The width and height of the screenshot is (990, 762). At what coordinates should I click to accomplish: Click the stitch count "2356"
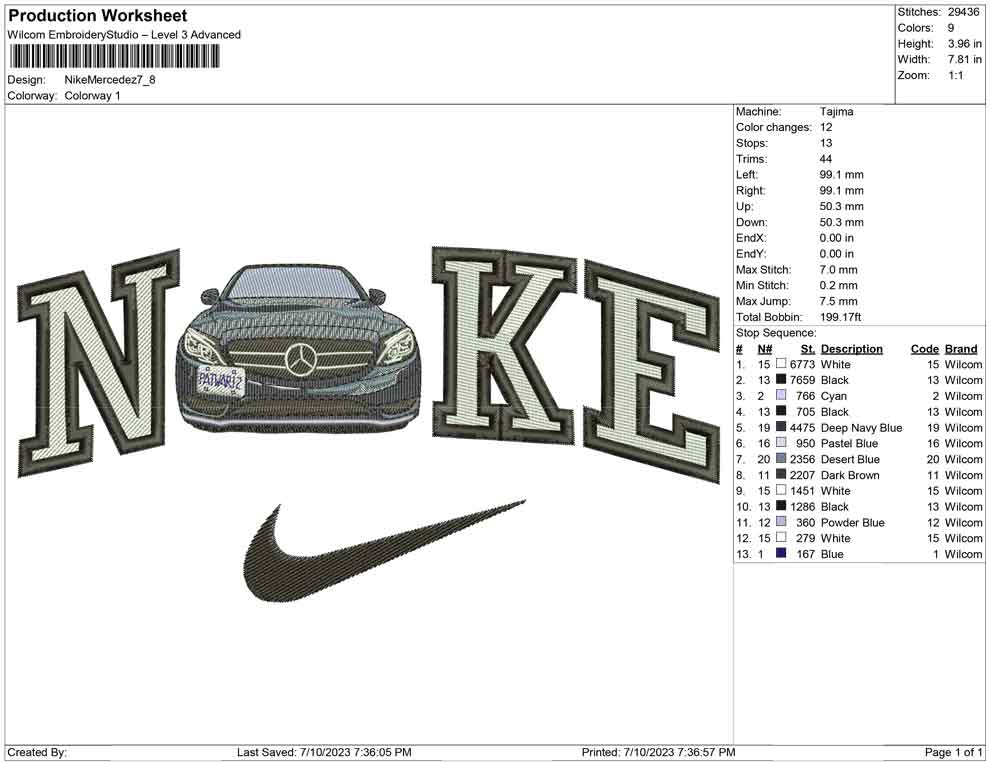point(802,459)
